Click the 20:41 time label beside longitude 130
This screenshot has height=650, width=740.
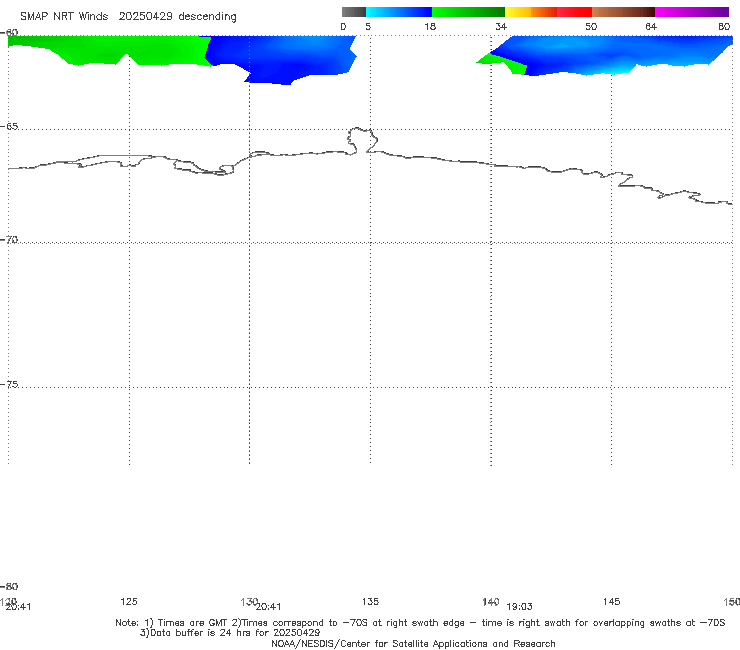[x=269, y=607]
